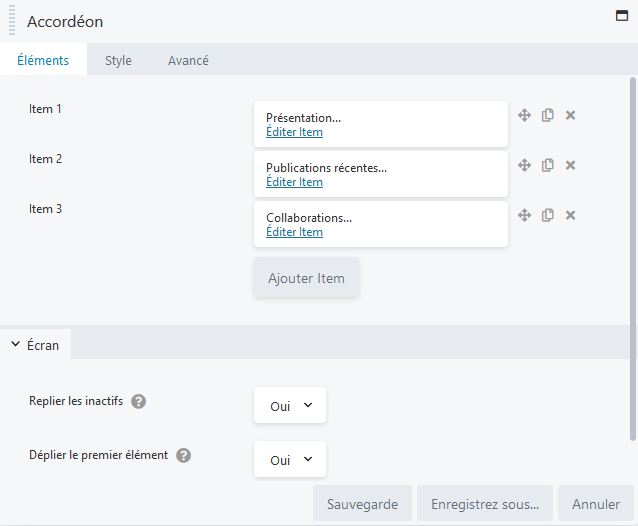Move Item 1 using the drag icon
The image size is (638, 526).
524,116
